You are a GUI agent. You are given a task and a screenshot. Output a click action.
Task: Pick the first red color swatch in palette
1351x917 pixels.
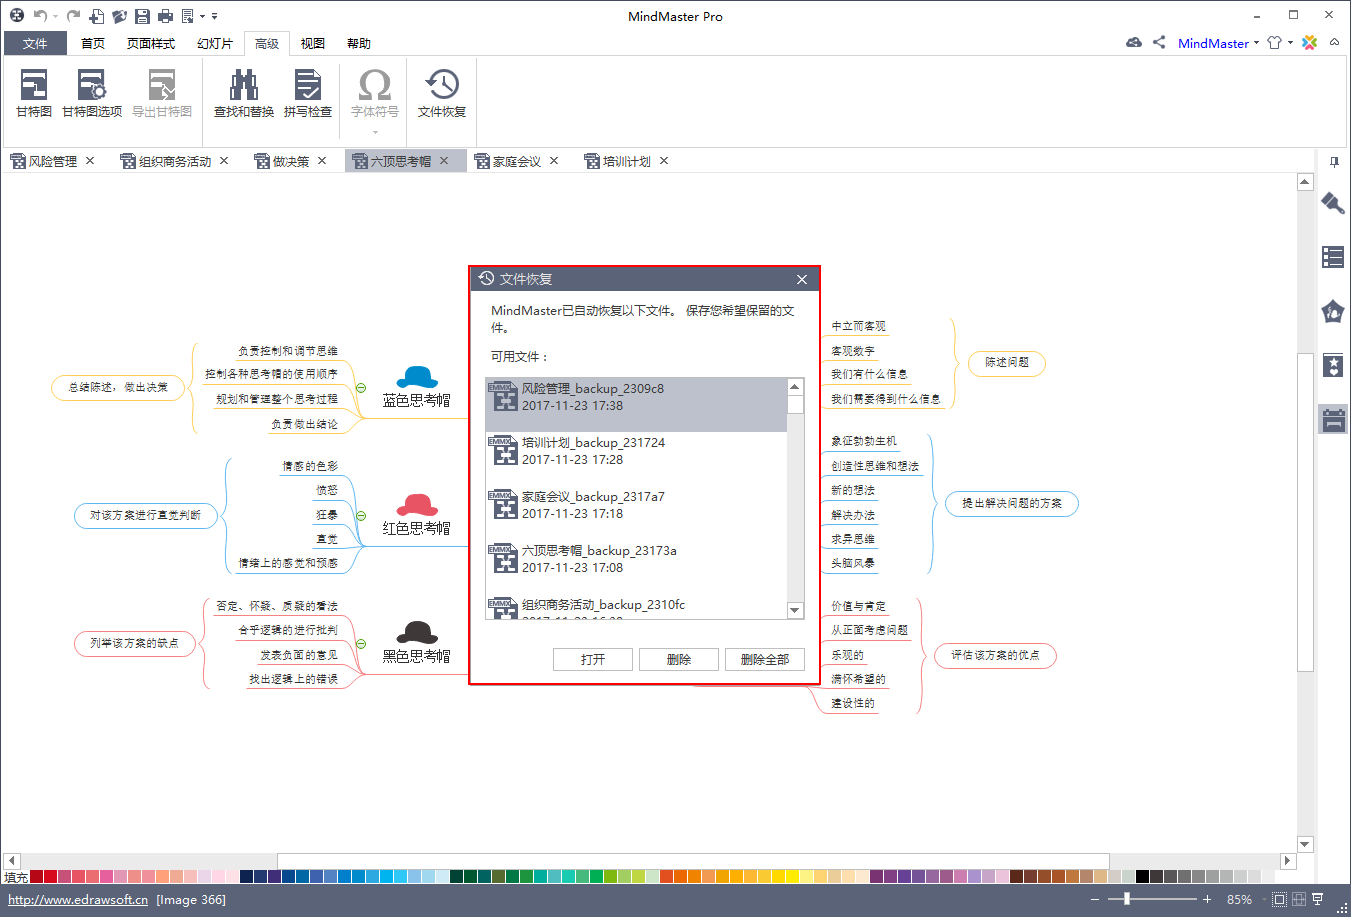coord(37,877)
